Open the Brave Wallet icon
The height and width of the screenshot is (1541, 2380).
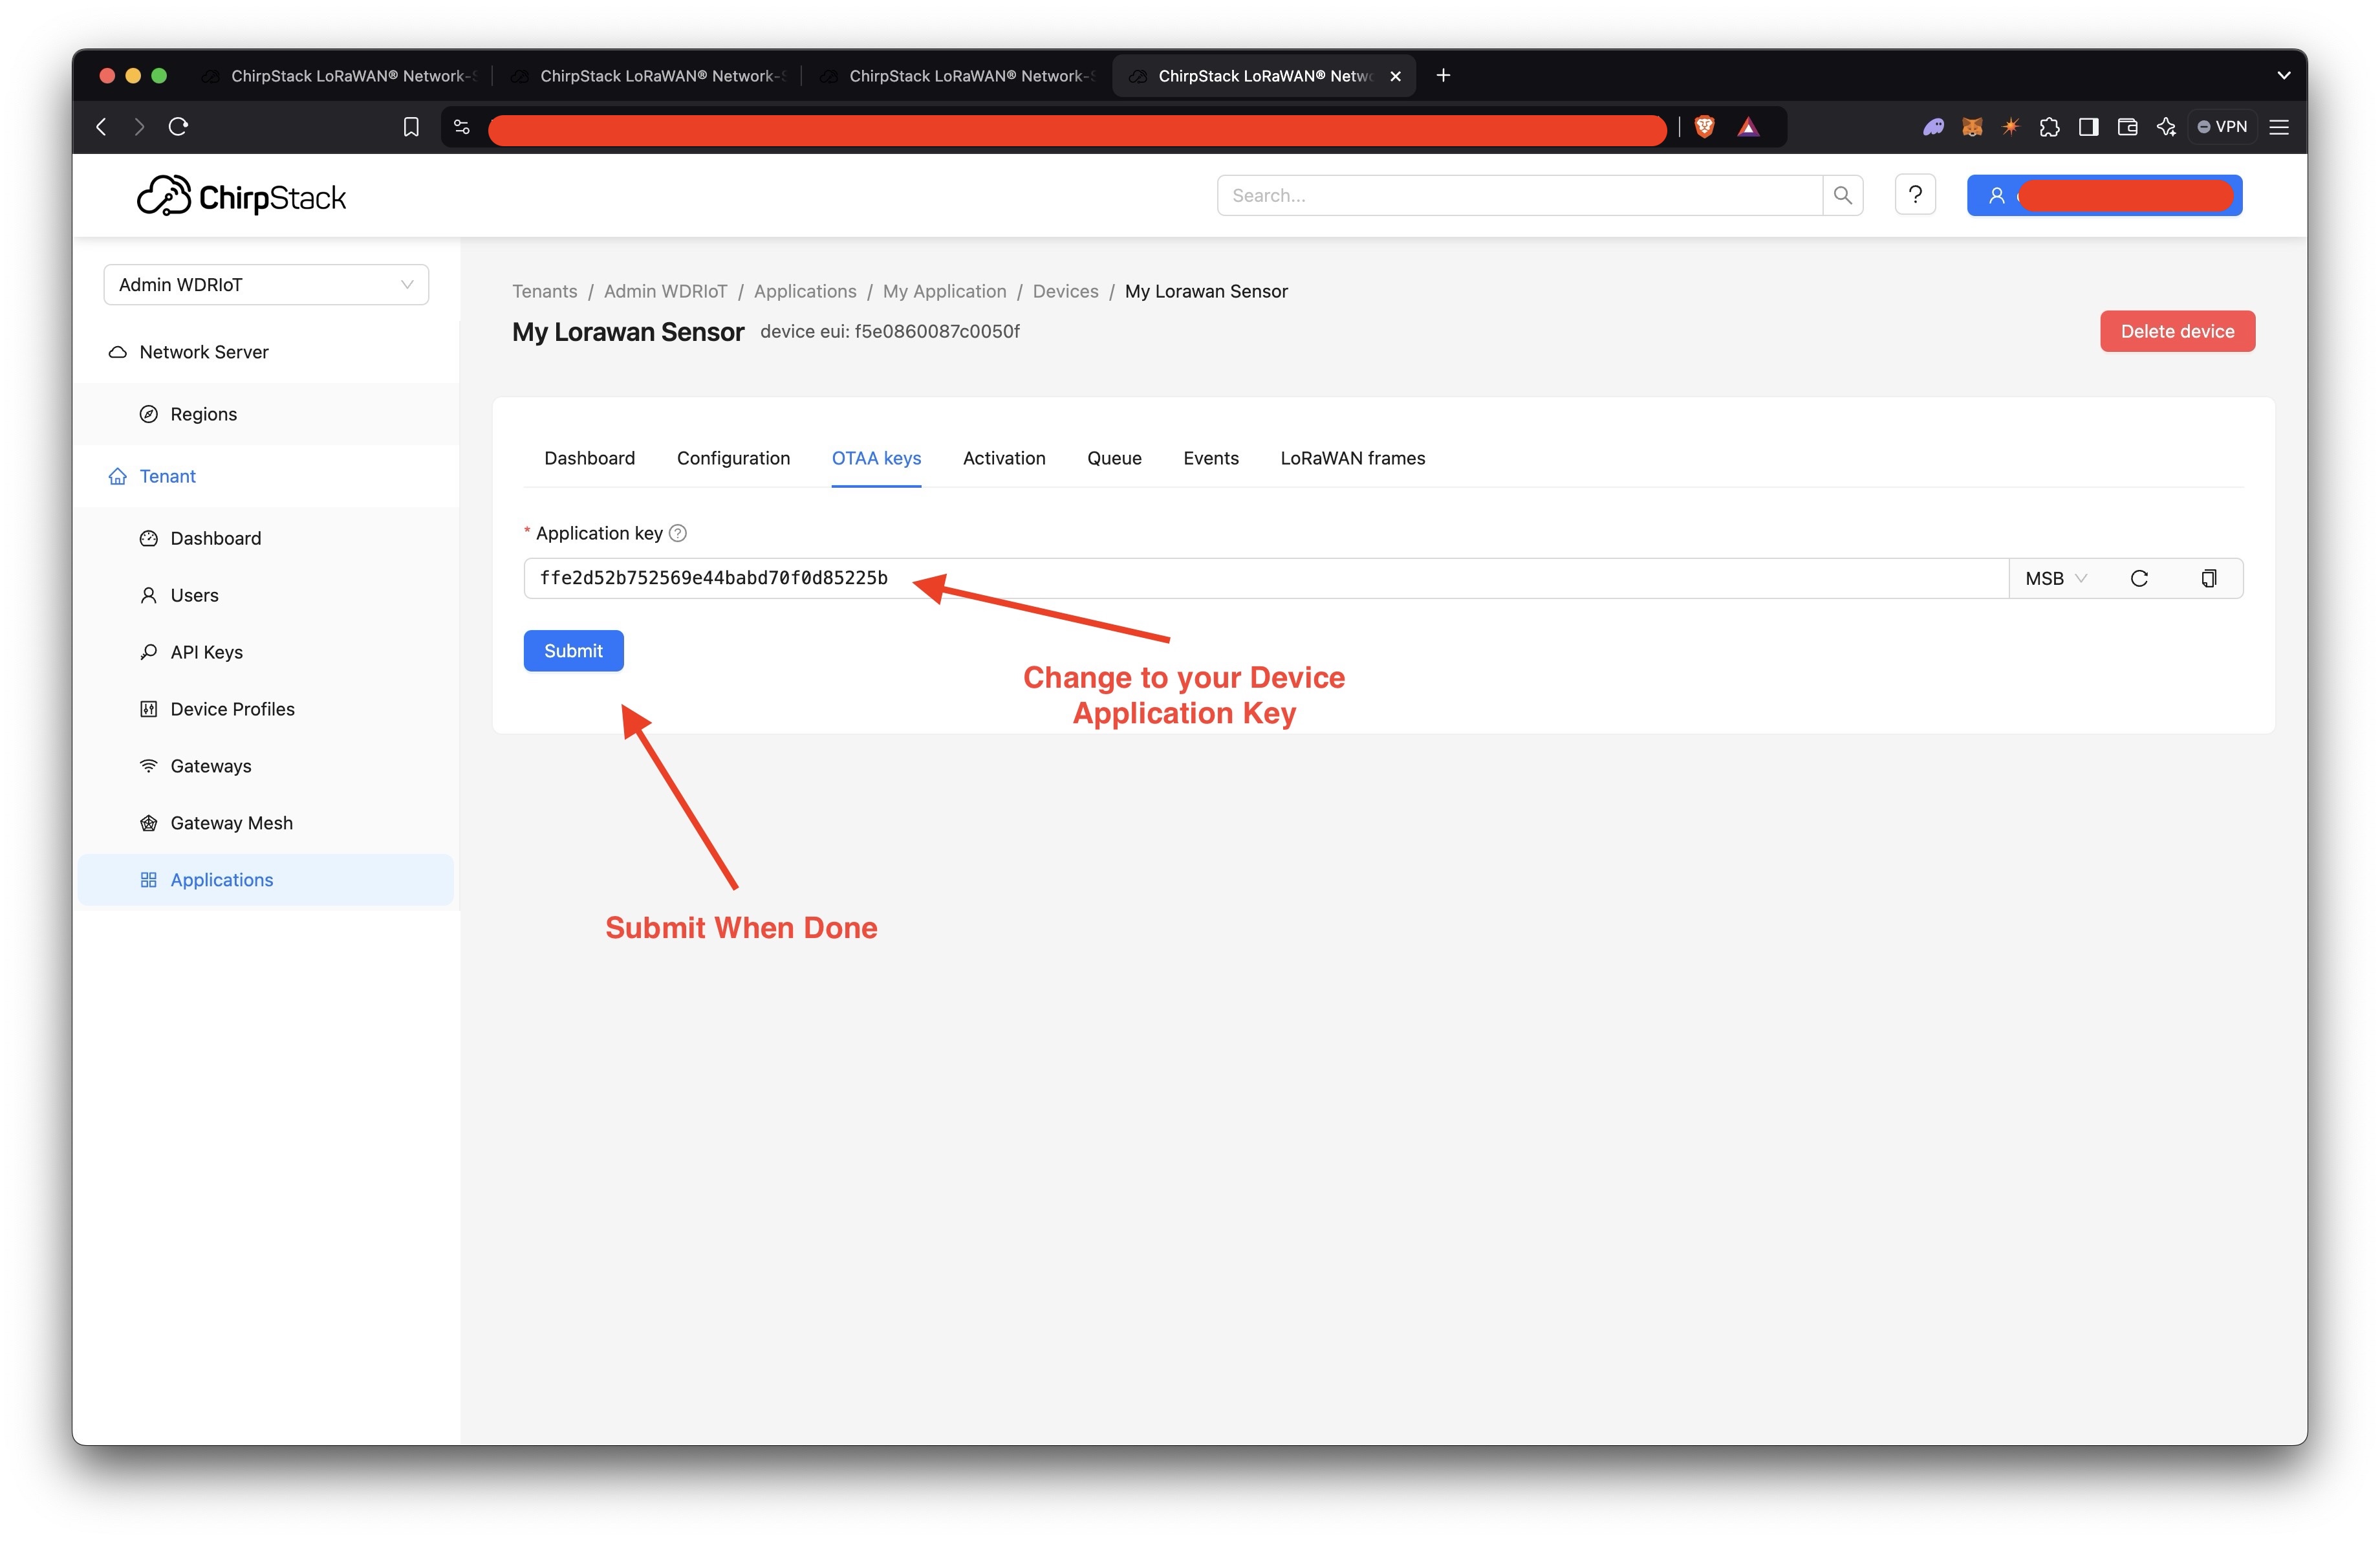[x=2127, y=127]
